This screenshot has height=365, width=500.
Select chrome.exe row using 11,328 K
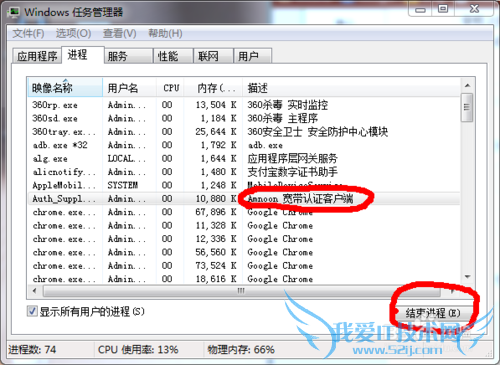244,225
